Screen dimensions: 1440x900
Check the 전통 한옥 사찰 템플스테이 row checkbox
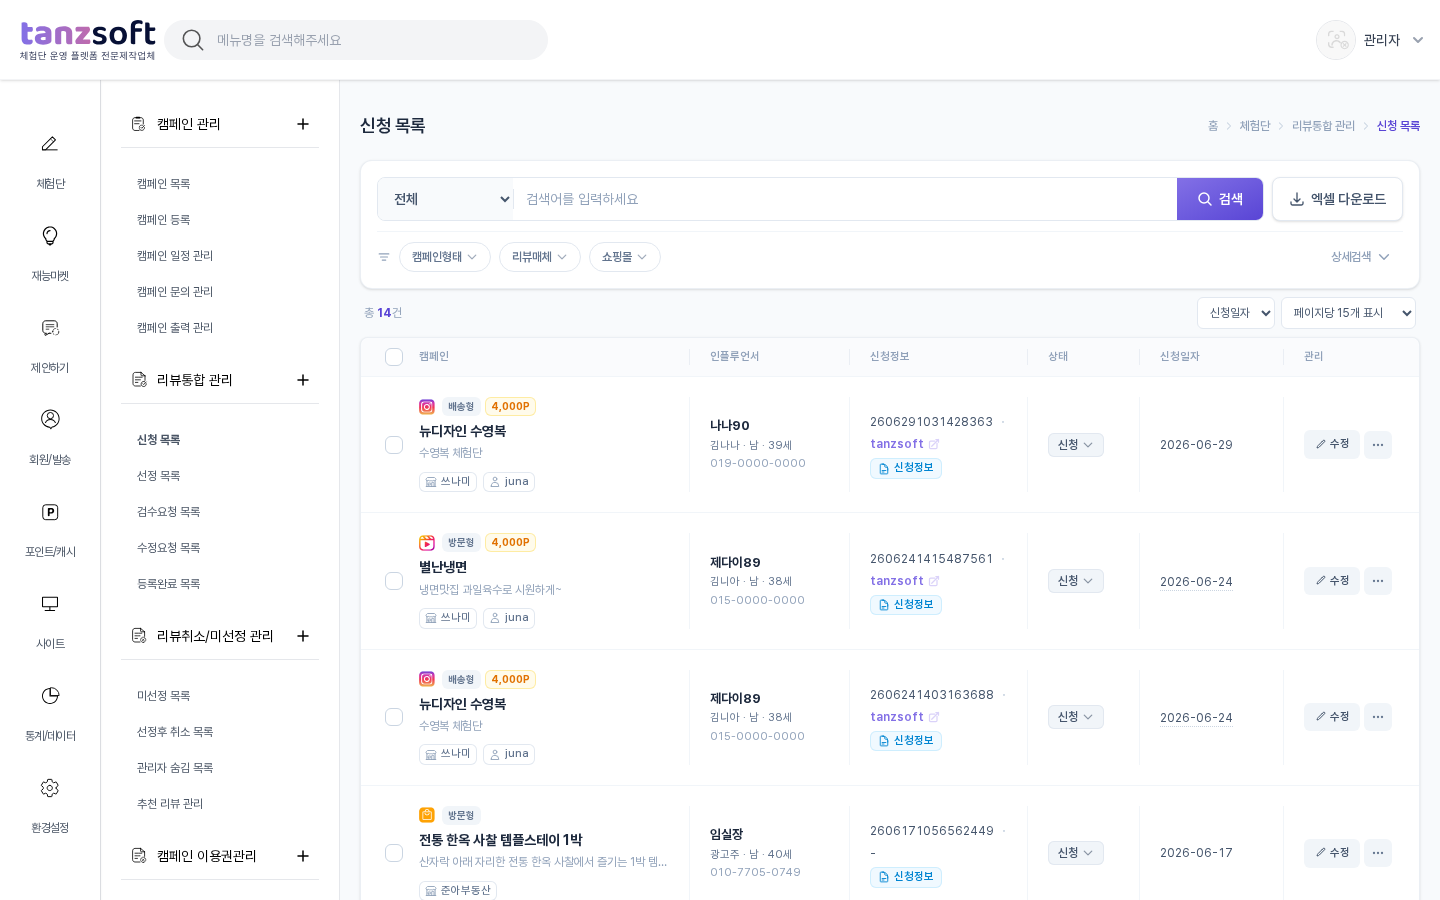pyautogui.click(x=394, y=853)
